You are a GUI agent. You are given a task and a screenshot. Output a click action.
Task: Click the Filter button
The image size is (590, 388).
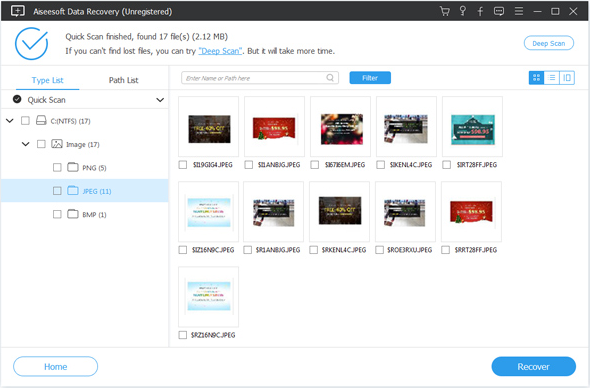pos(370,78)
